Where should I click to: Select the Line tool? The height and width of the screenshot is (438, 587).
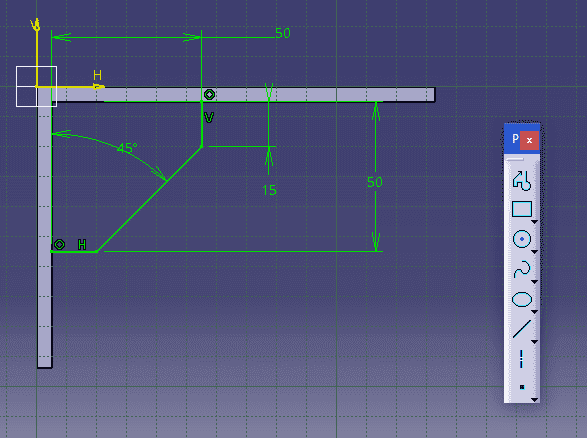pos(522,329)
